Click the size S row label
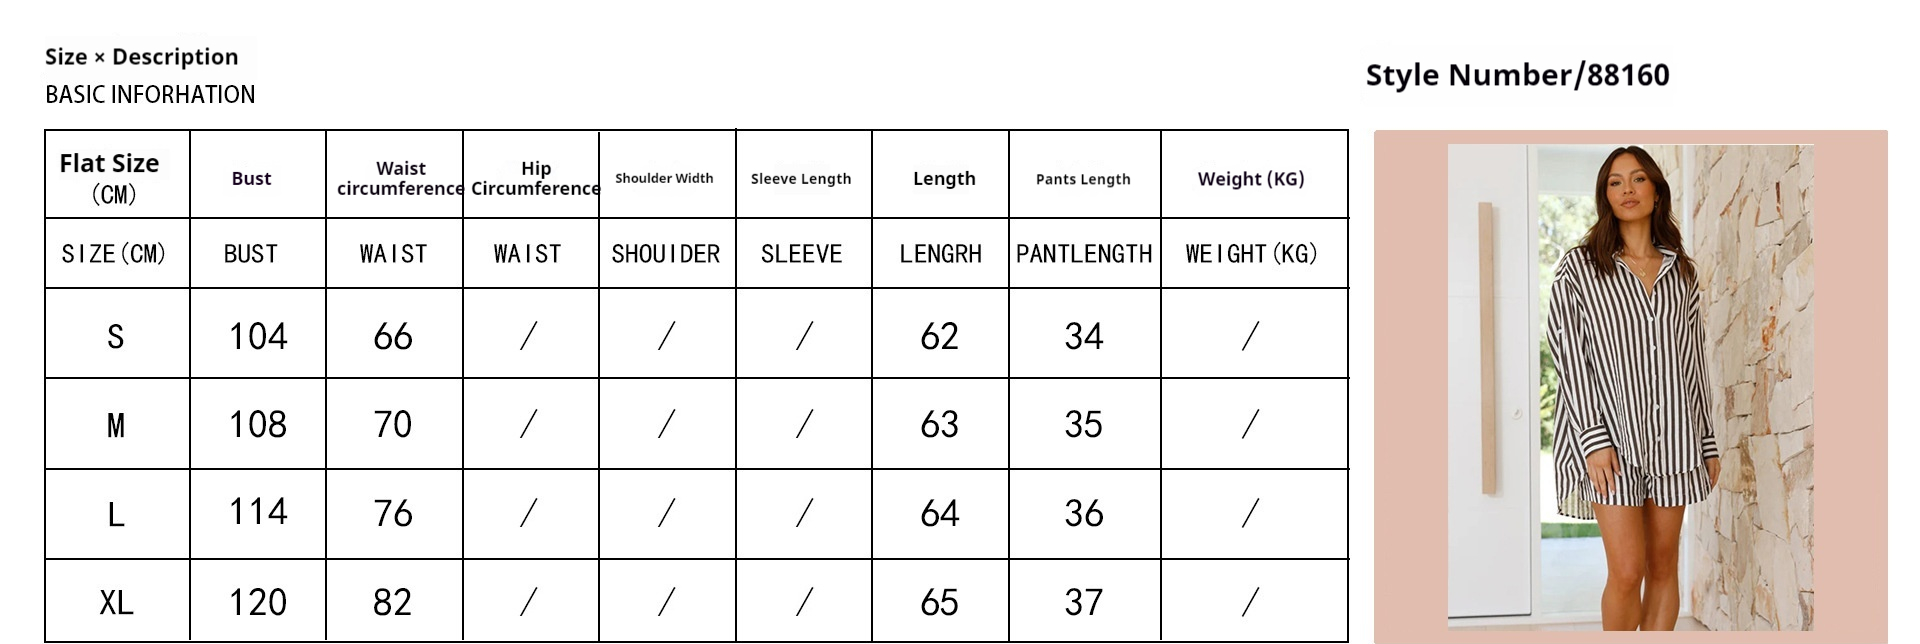Viewport: 1920px width, 644px height. pos(116,337)
